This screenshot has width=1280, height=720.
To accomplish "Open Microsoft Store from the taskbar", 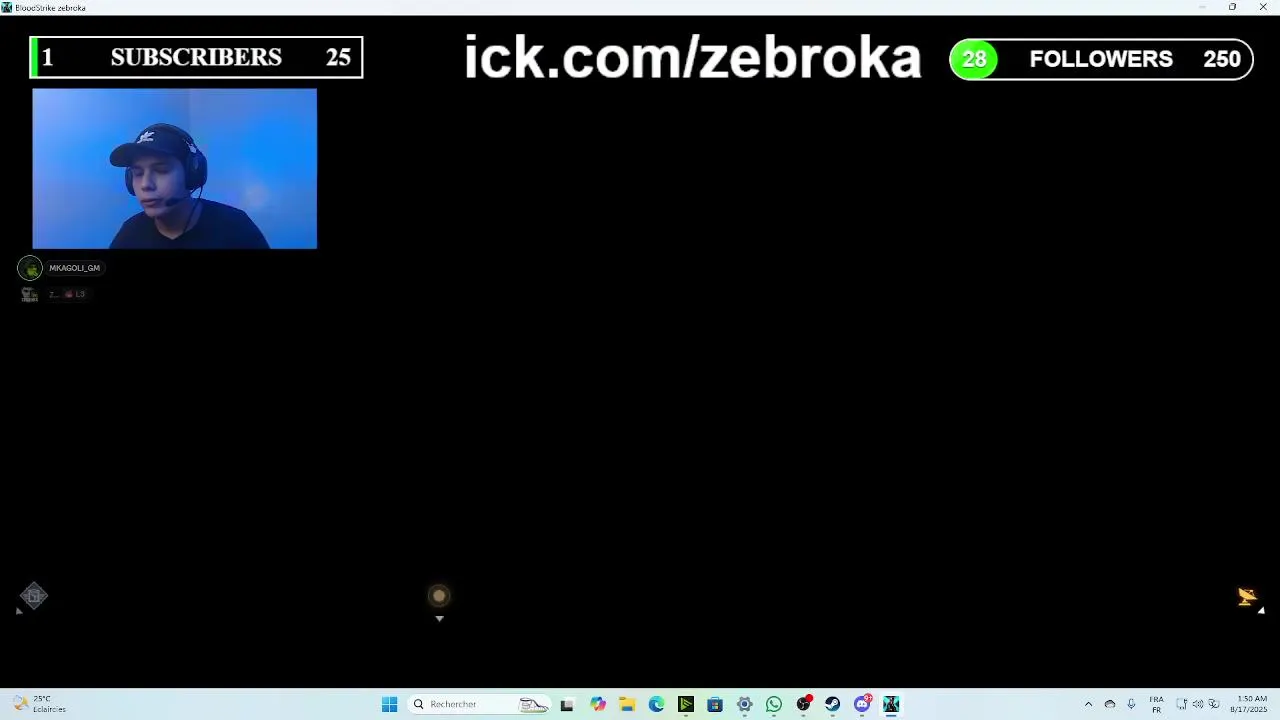I will pyautogui.click(x=715, y=704).
